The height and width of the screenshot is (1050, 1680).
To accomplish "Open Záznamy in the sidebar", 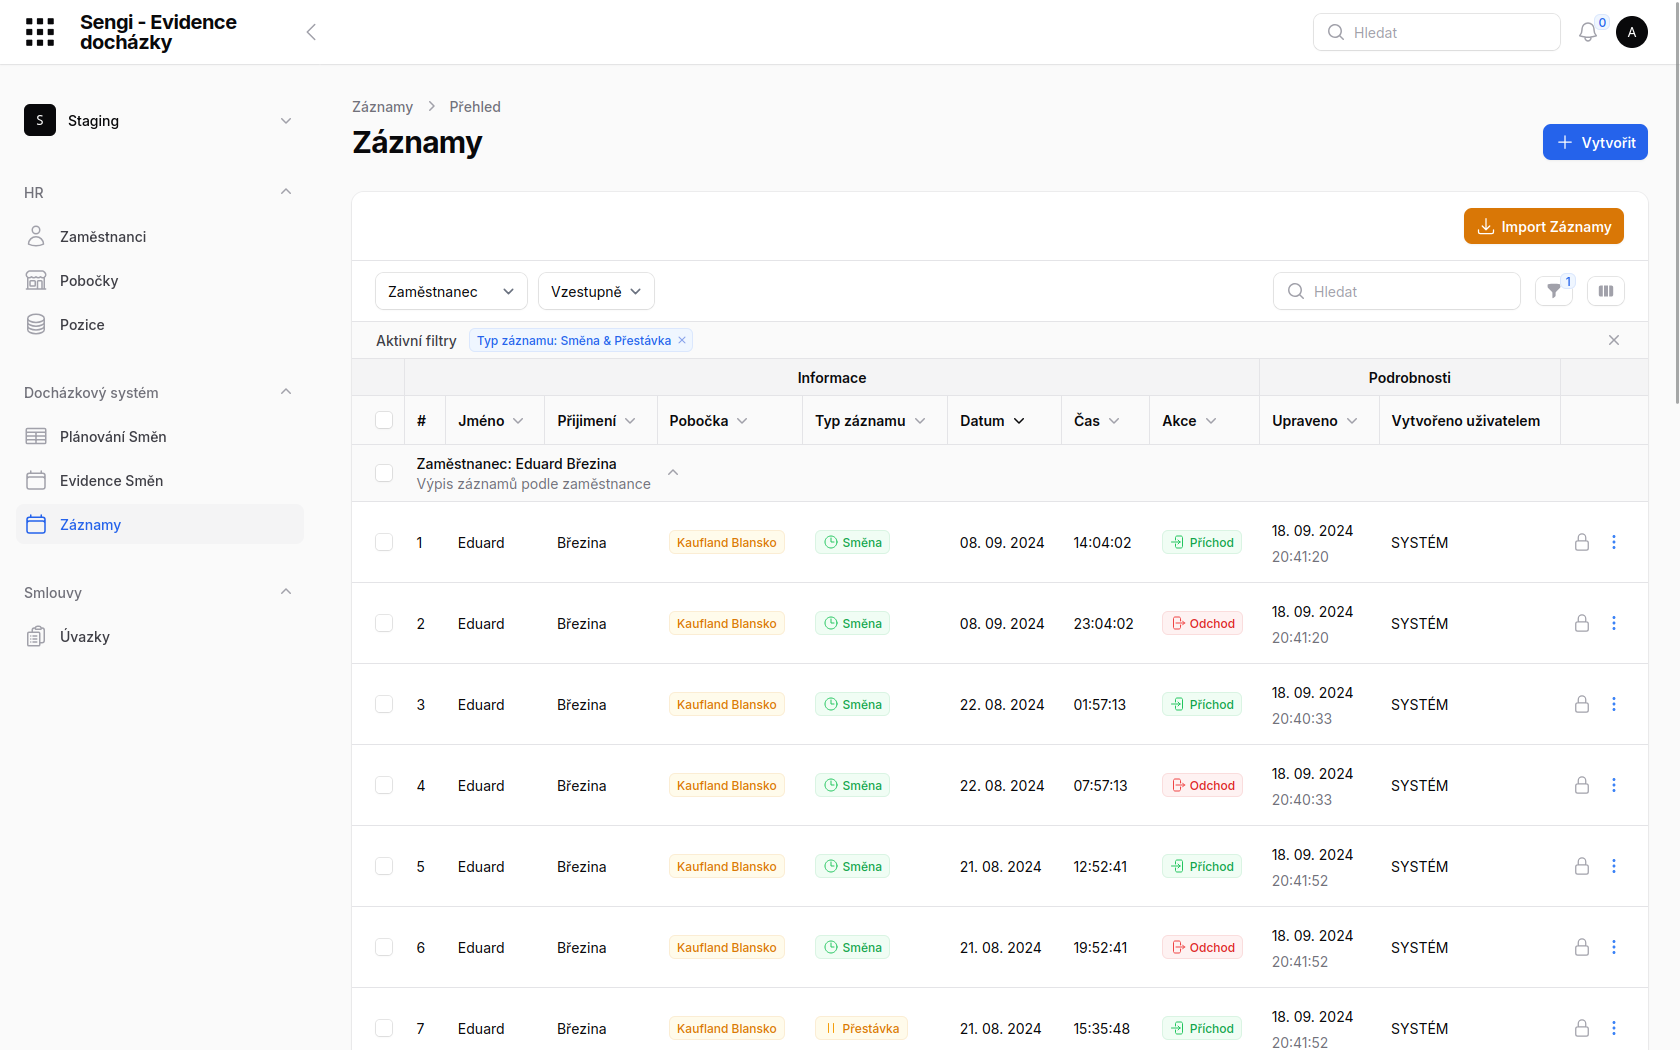I will (160, 524).
